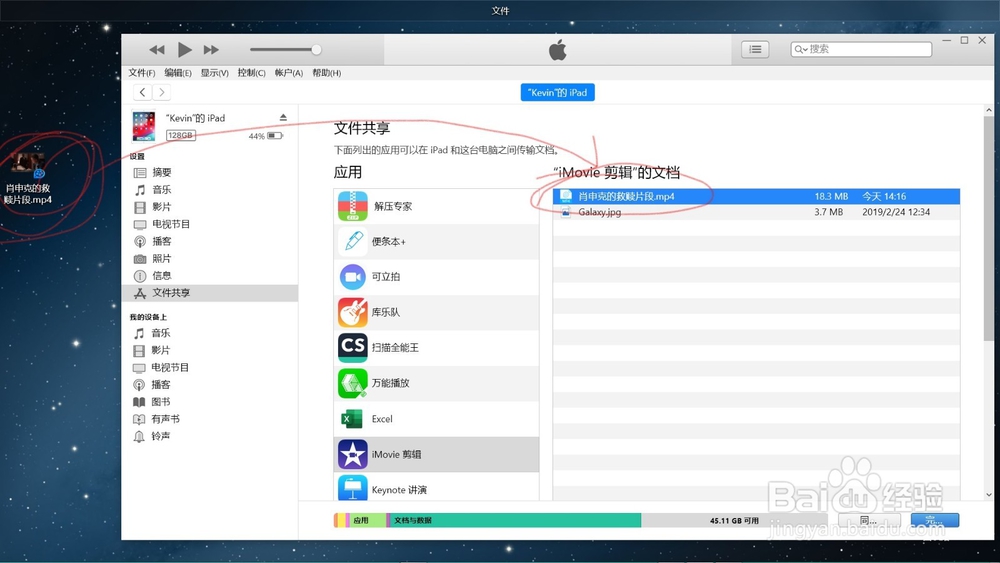Image resolution: width=1000 pixels, height=563 pixels.
Task: Click the rewind playback button
Action: [157, 50]
